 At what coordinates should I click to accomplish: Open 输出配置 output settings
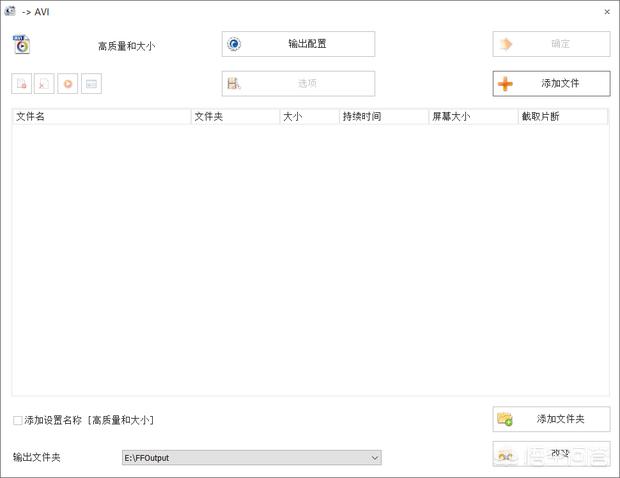tap(298, 44)
